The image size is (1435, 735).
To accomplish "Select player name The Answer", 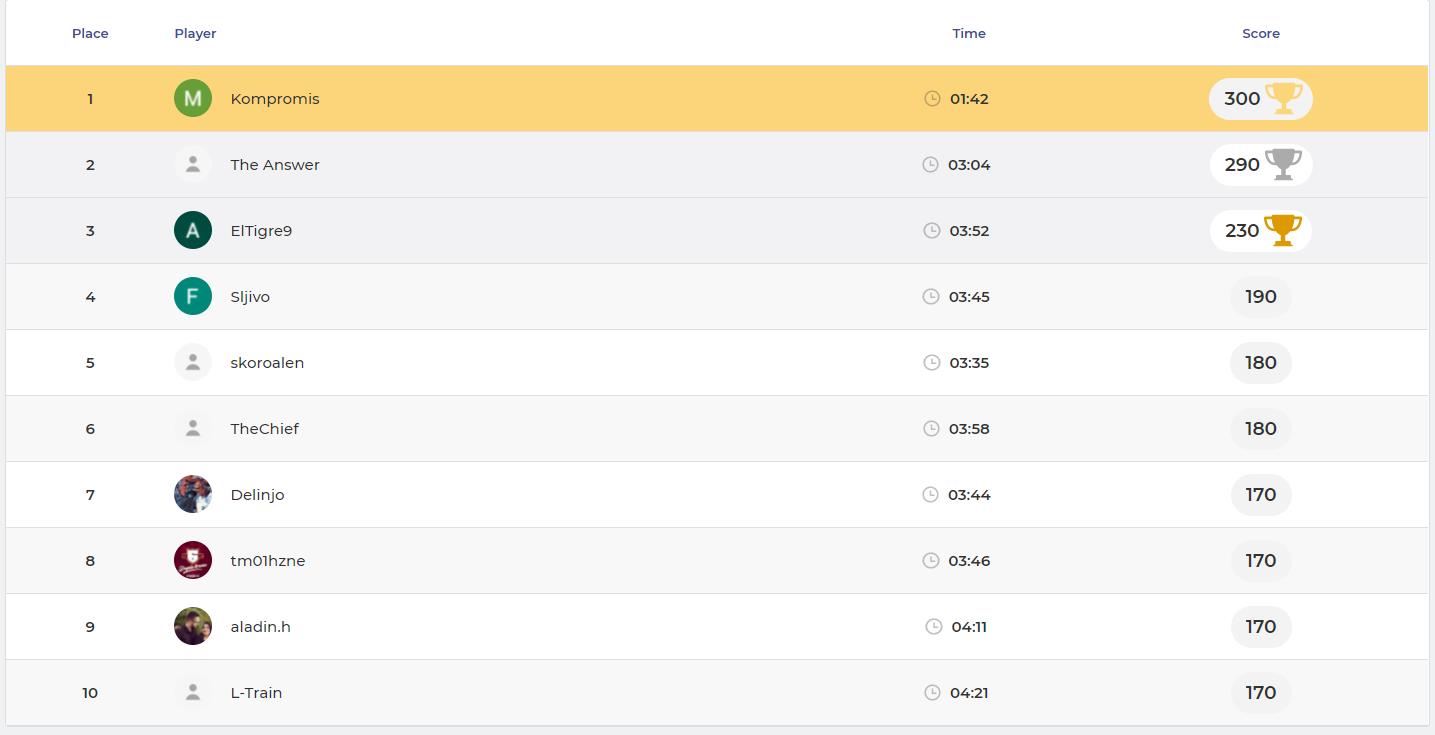I will [275, 165].
